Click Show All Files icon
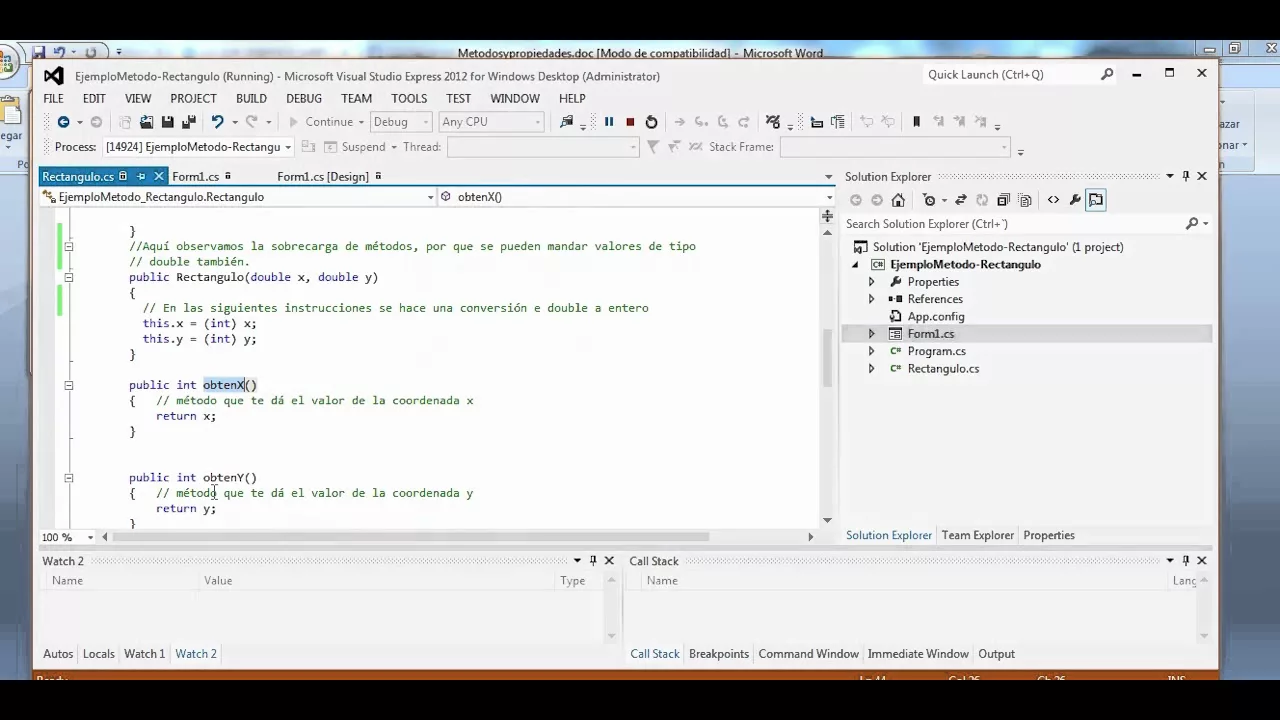Viewport: 1280px width, 720px height. (x=1024, y=200)
